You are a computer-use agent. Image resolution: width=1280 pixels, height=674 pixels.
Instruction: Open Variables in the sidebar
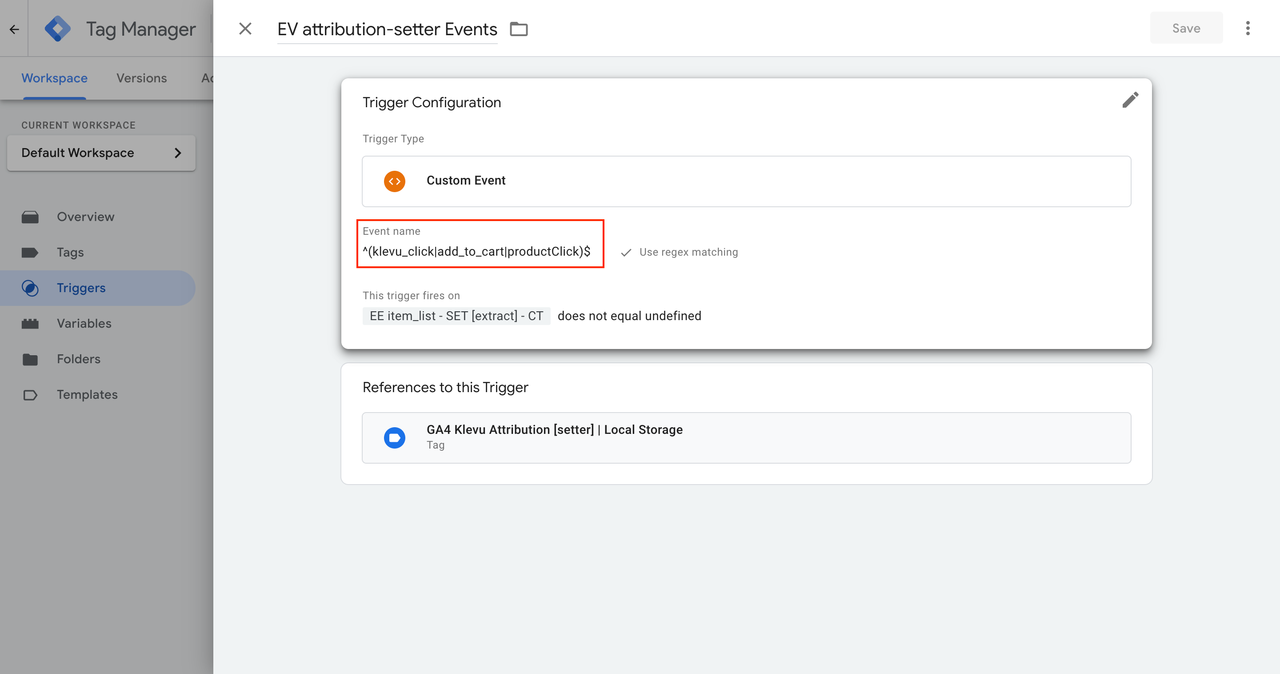pos(84,323)
